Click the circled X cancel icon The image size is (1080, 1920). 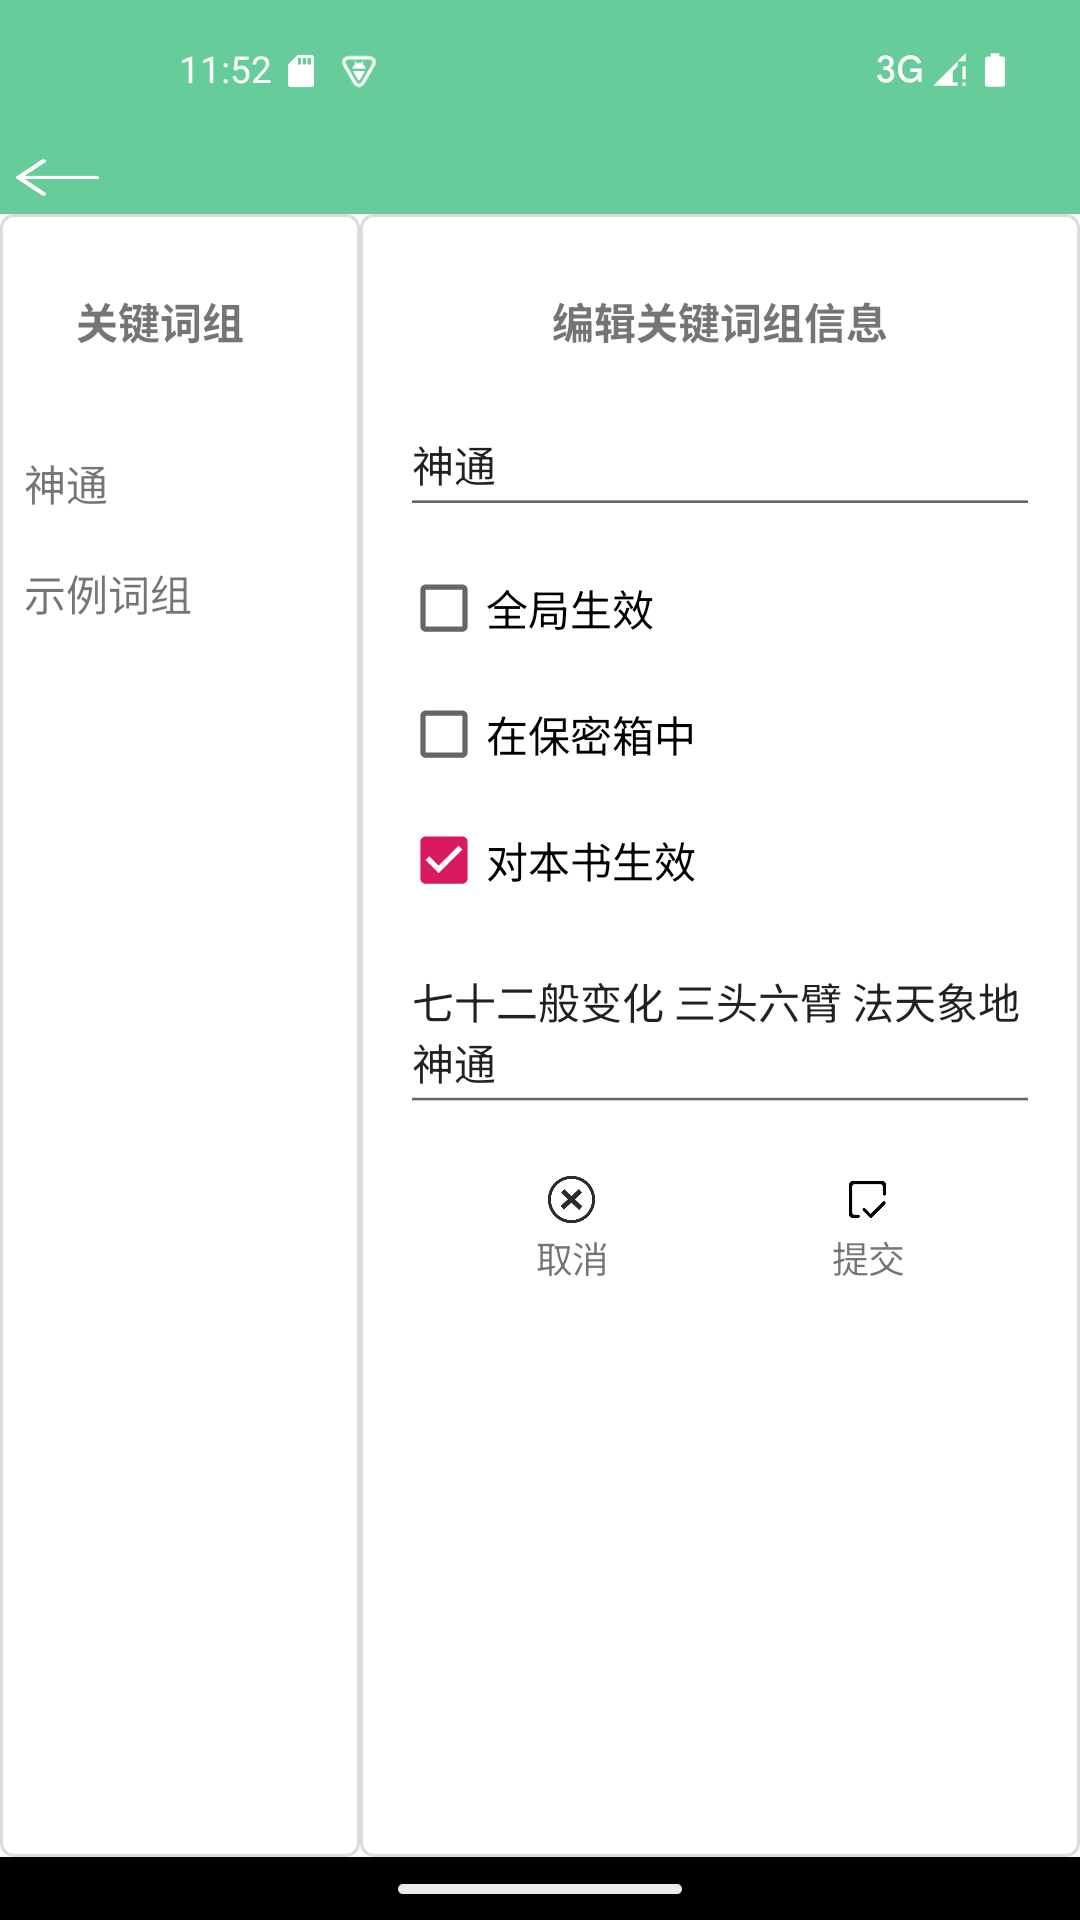point(570,1201)
